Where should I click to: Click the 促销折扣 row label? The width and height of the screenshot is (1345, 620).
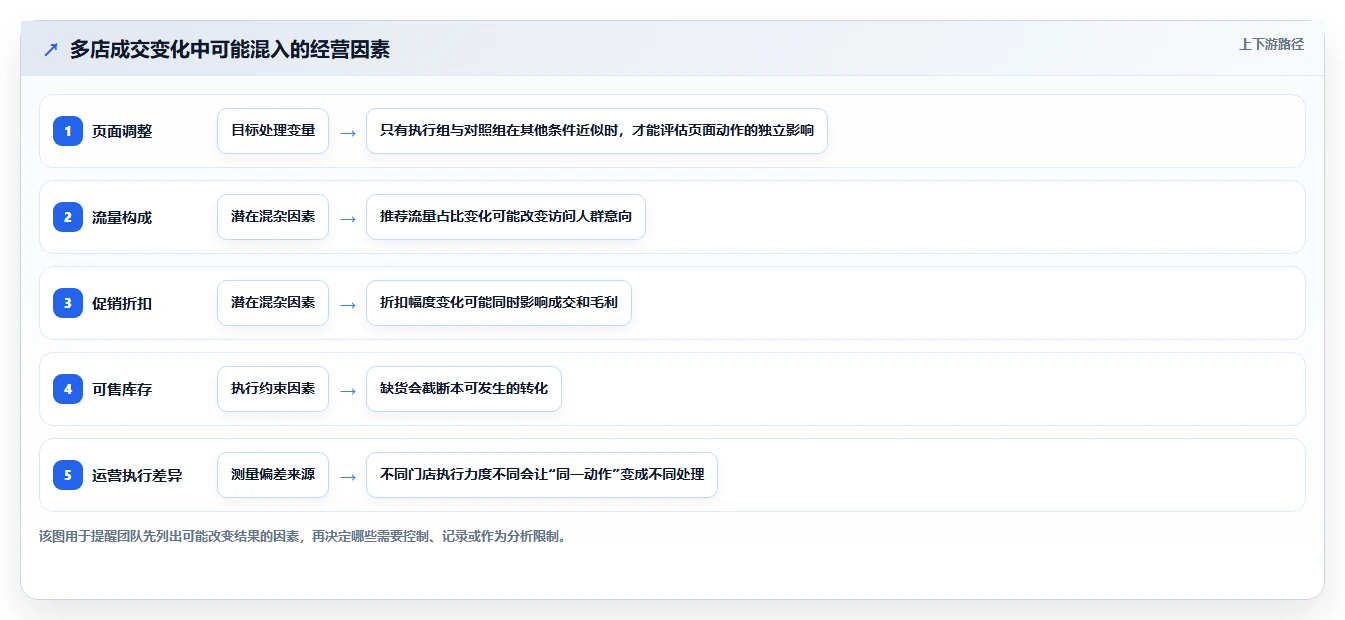(x=122, y=303)
